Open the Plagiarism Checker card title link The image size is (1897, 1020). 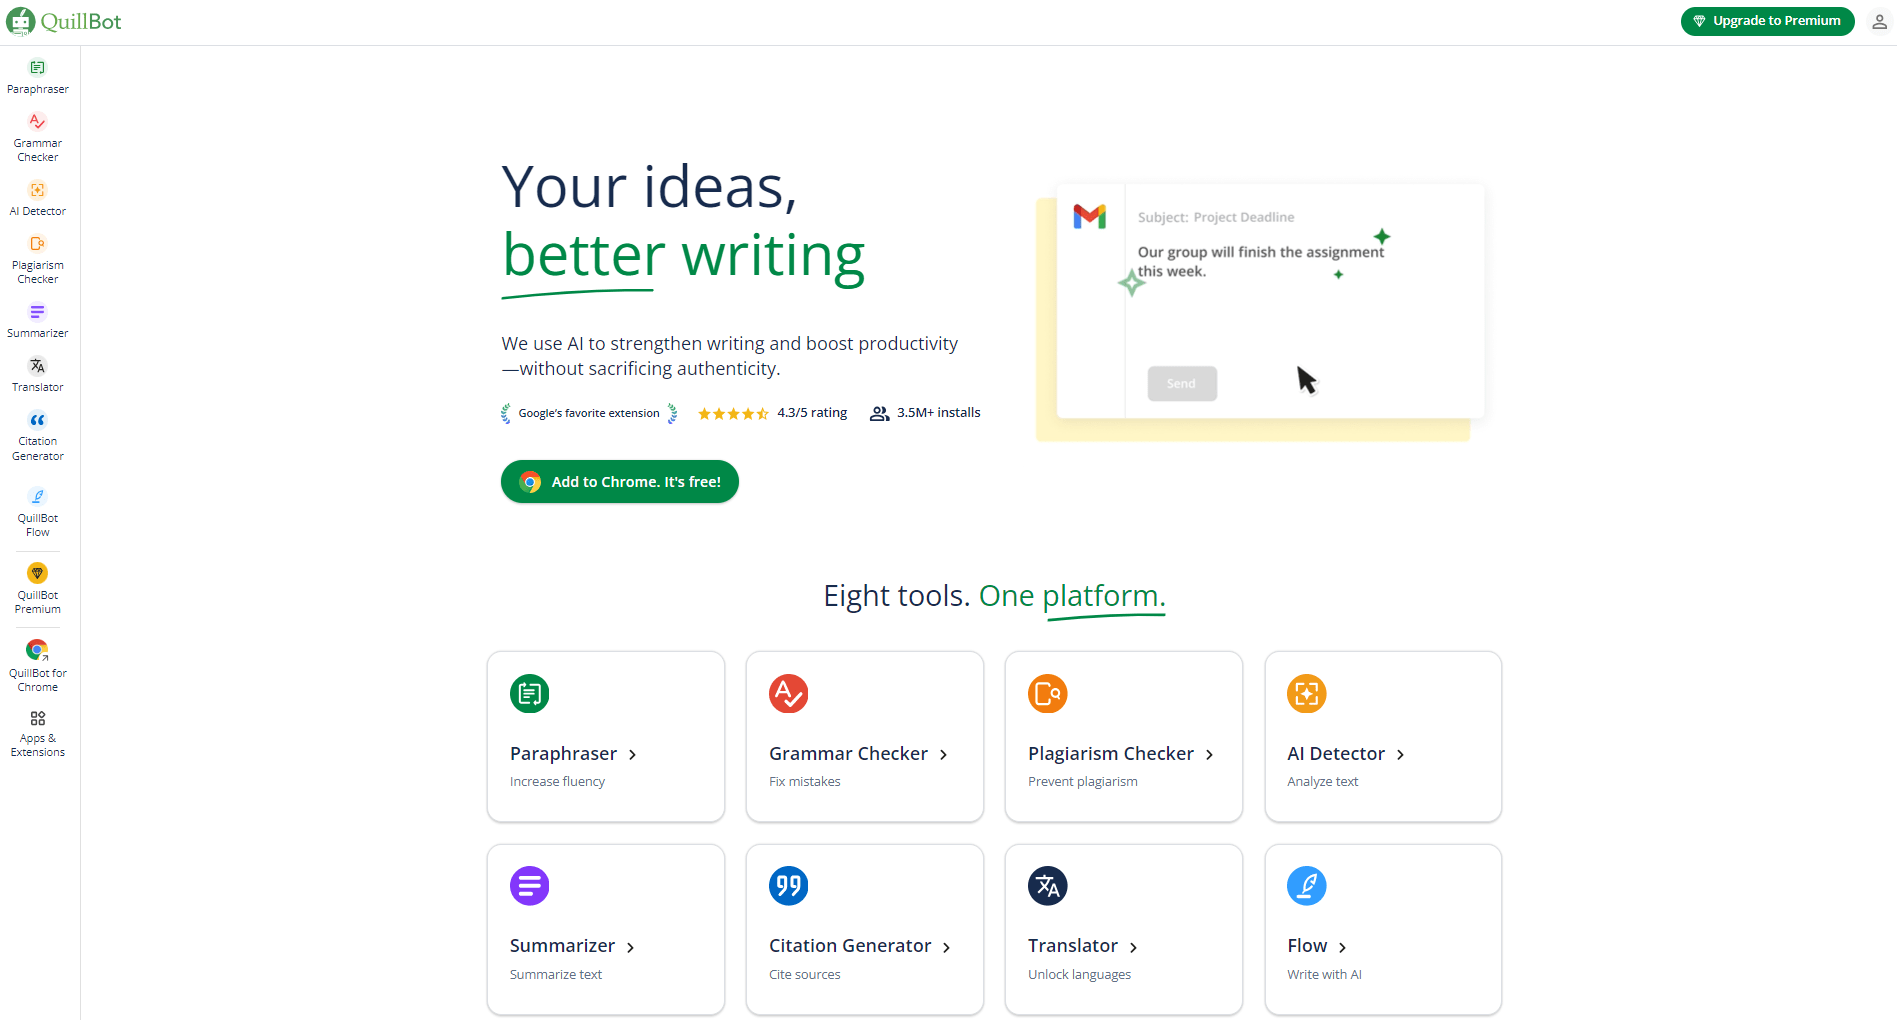pyautogui.click(x=1111, y=753)
